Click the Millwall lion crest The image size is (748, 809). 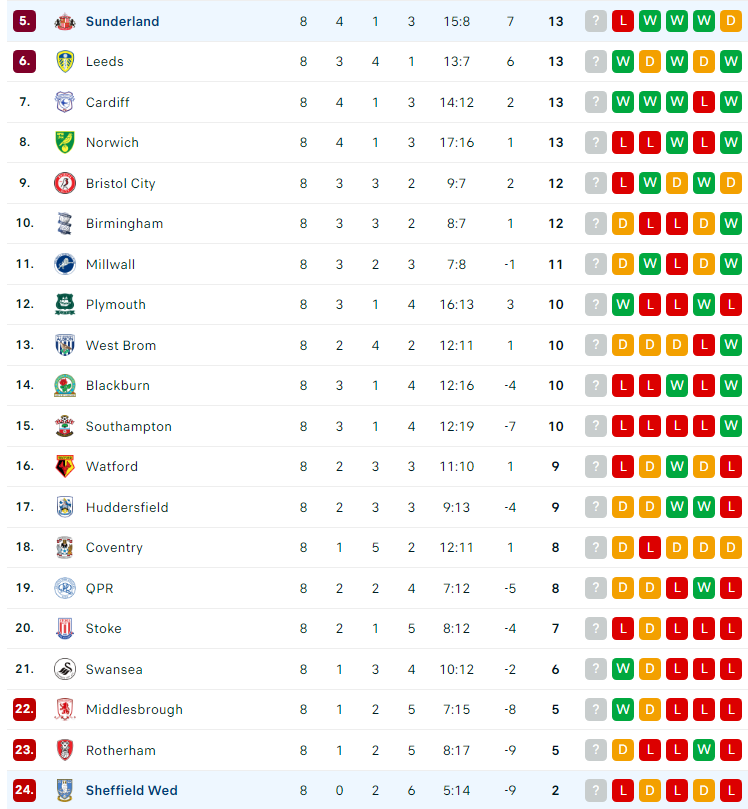click(x=65, y=264)
